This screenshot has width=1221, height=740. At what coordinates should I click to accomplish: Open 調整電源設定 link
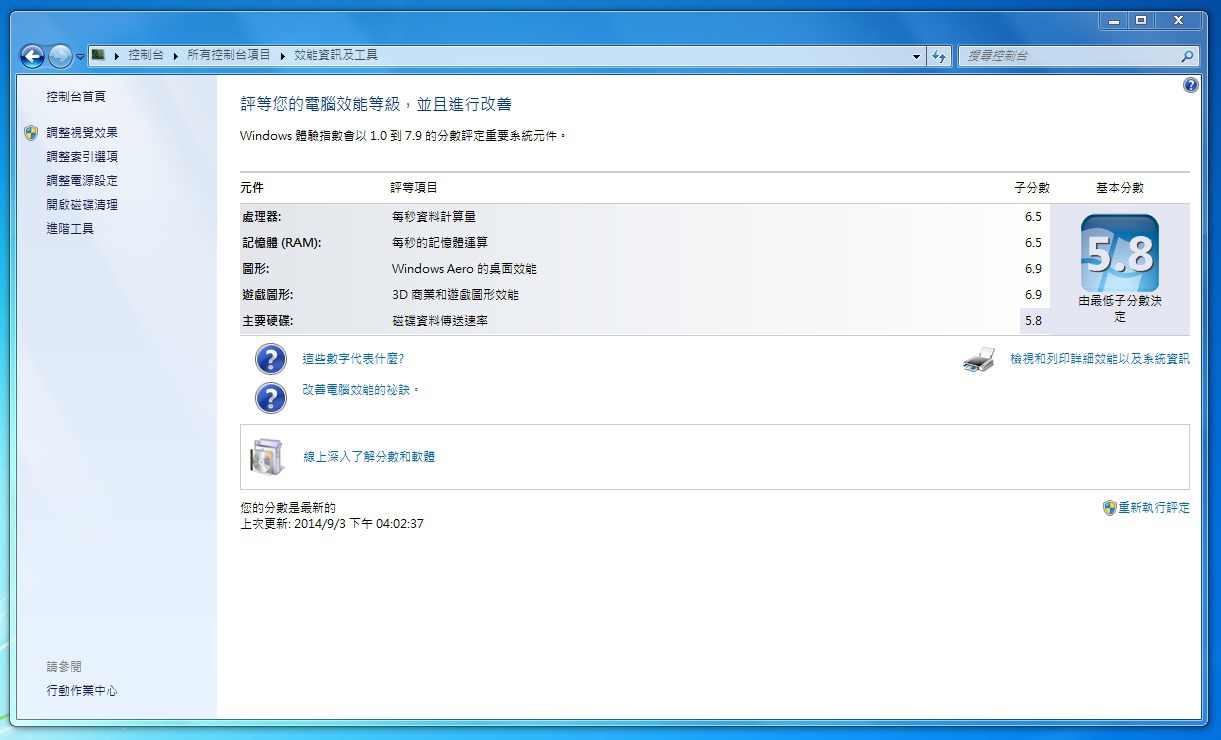click(x=82, y=181)
